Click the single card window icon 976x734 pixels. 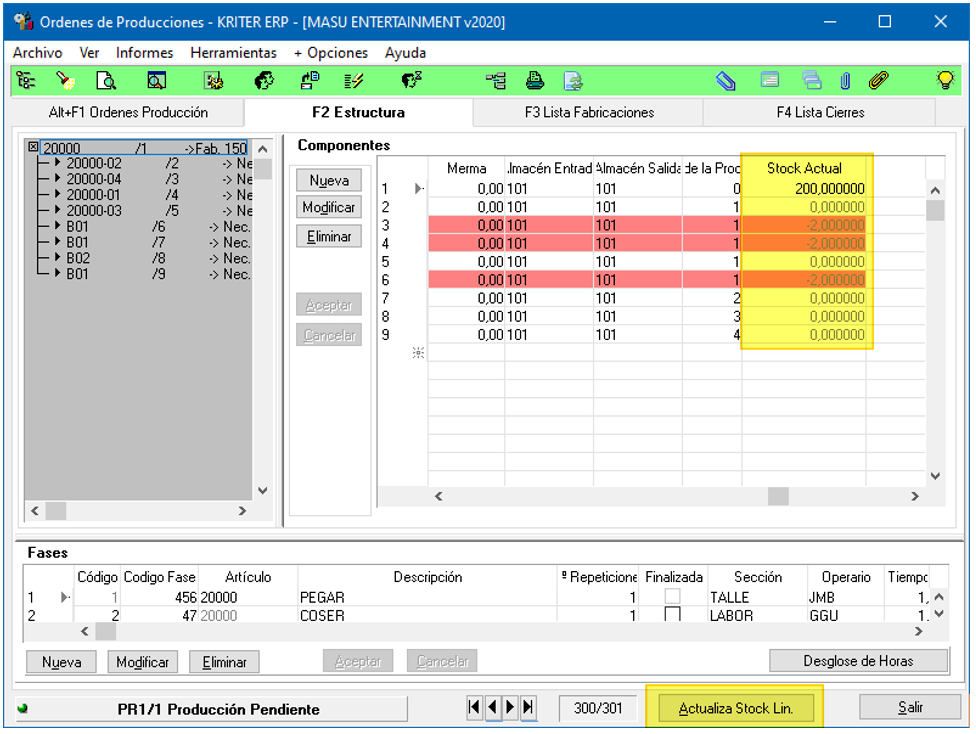770,80
